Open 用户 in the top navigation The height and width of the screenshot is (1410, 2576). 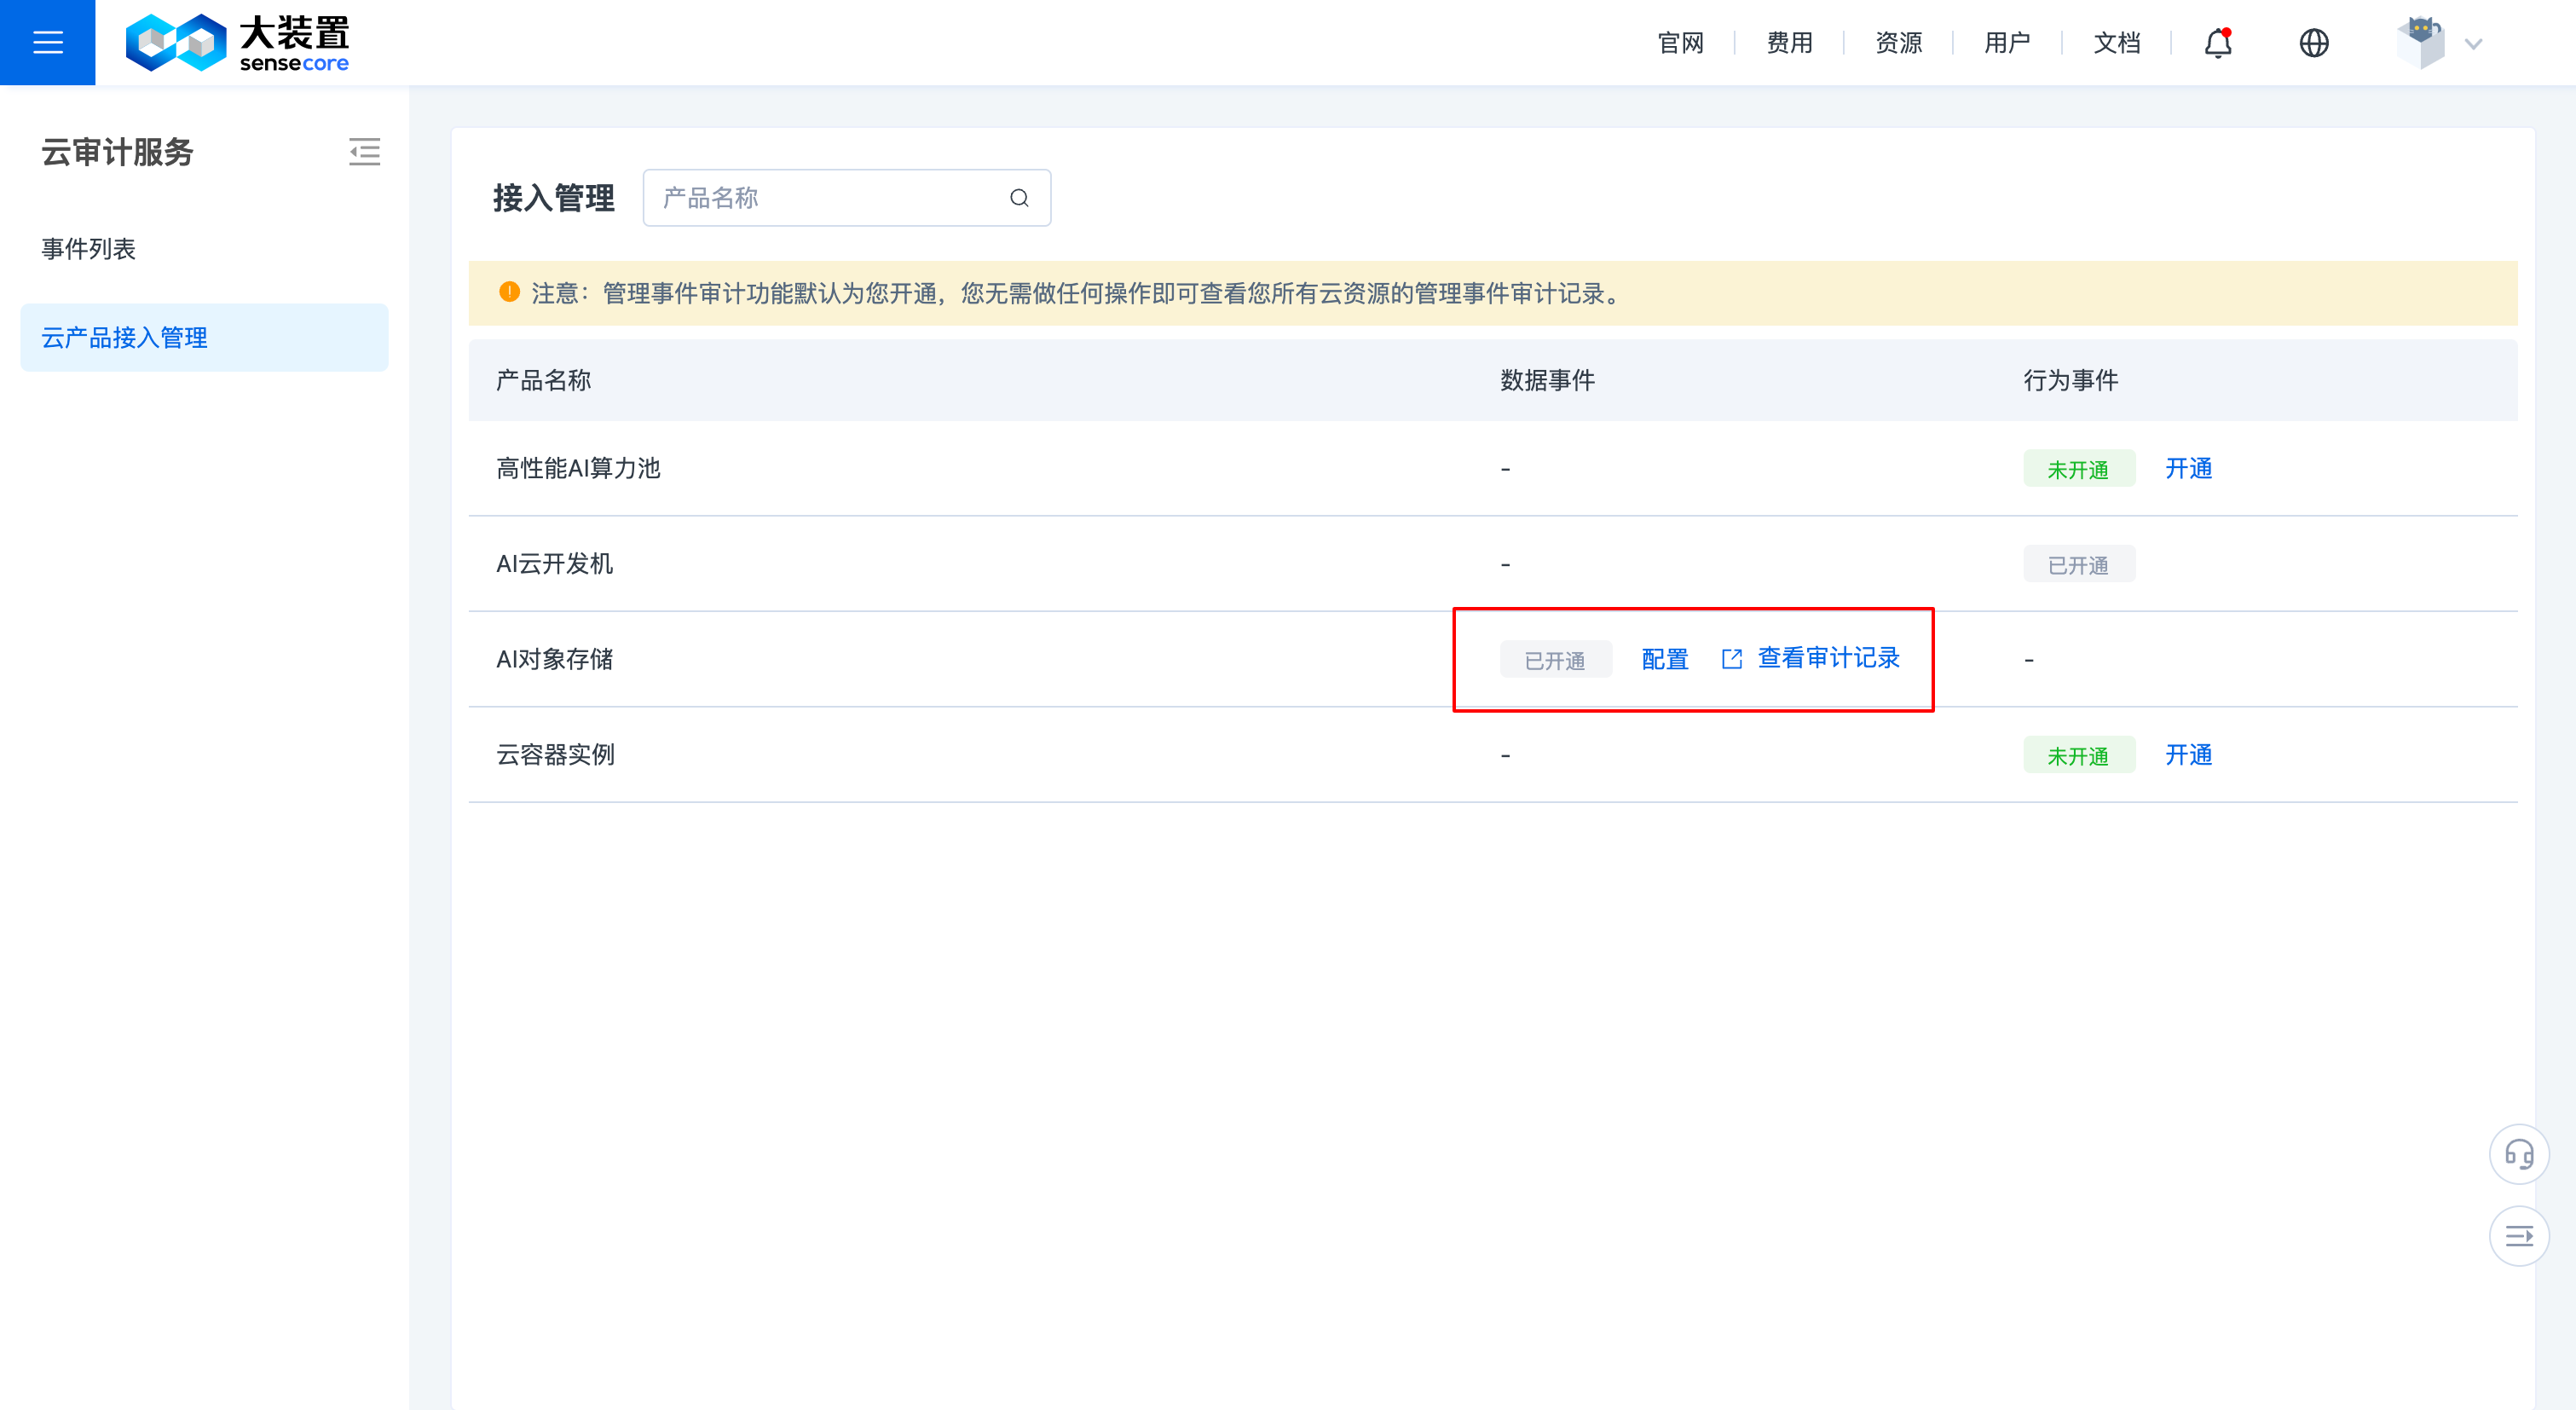tap(2007, 43)
